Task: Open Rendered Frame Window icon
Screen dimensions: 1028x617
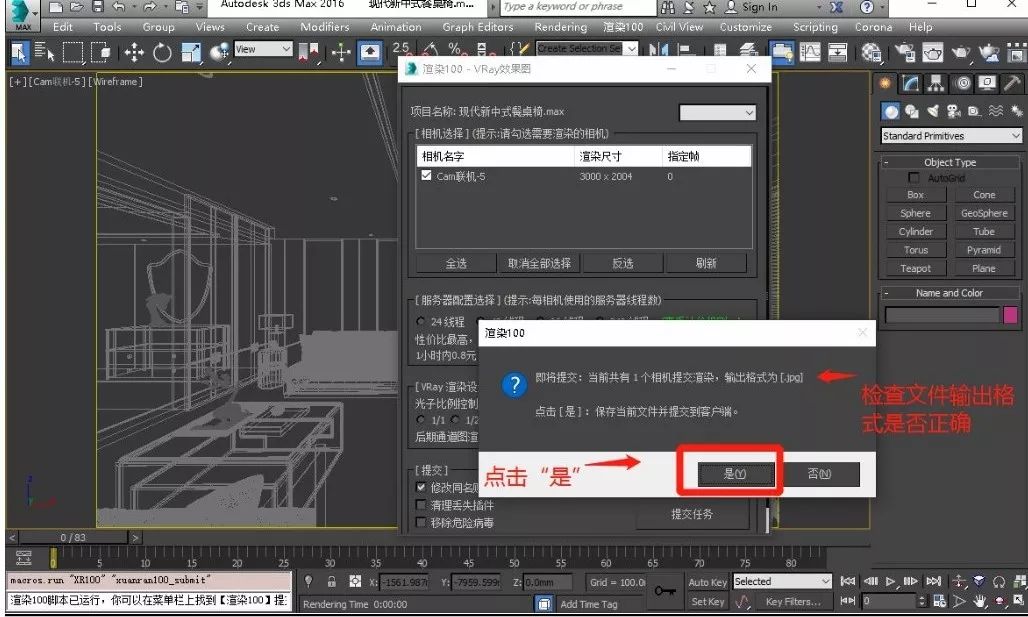Action: [x=933, y=52]
